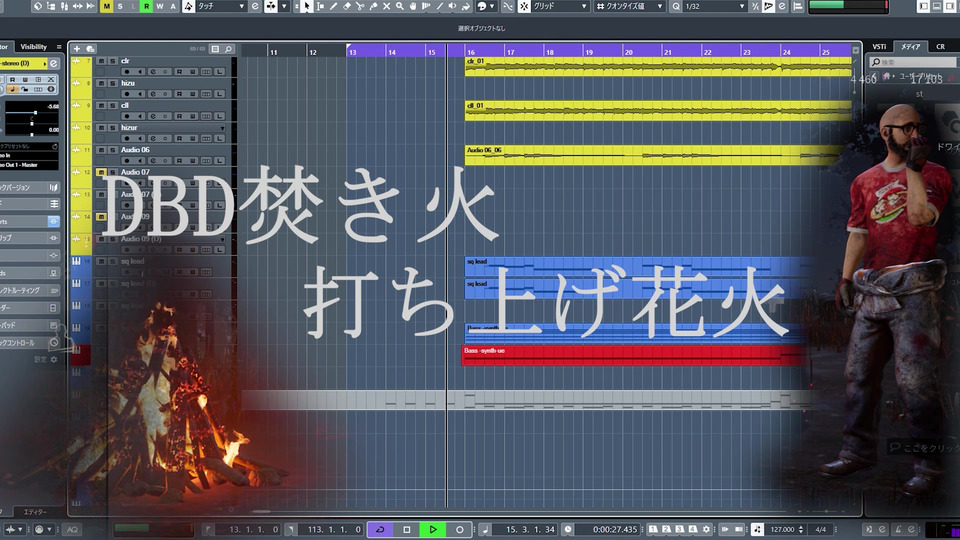This screenshot has height=540, width=960.
Task: Open auto-scroll settings dropdown arrow
Action: click(284, 6)
